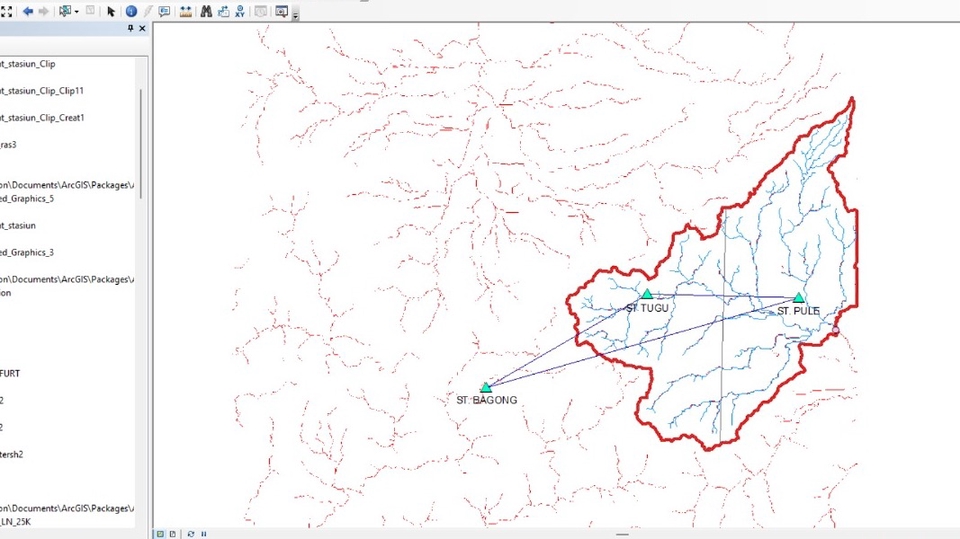Image resolution: width=960 pixels, height=539 pixels.
Task: Expand the toolbar options overflow arrow
Action: click(295, 15)
